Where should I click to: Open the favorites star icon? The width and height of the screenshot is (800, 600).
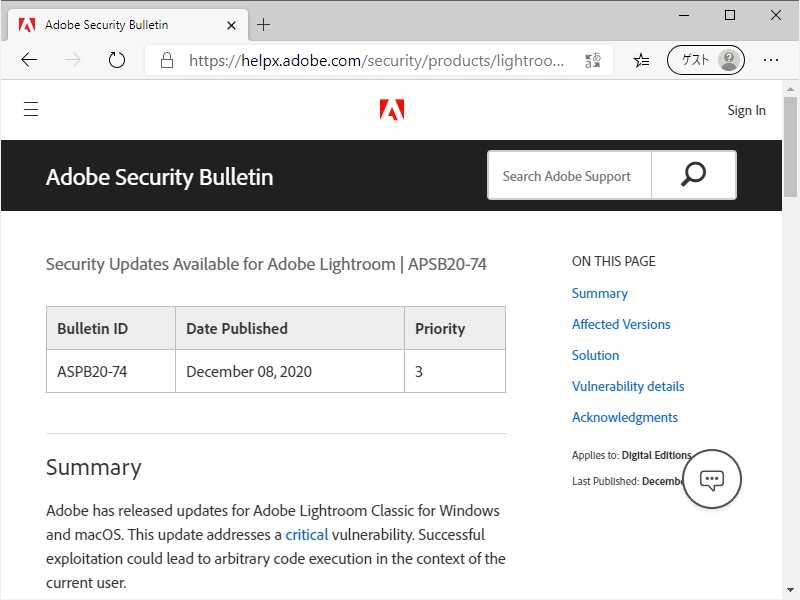tap(641, 60)
